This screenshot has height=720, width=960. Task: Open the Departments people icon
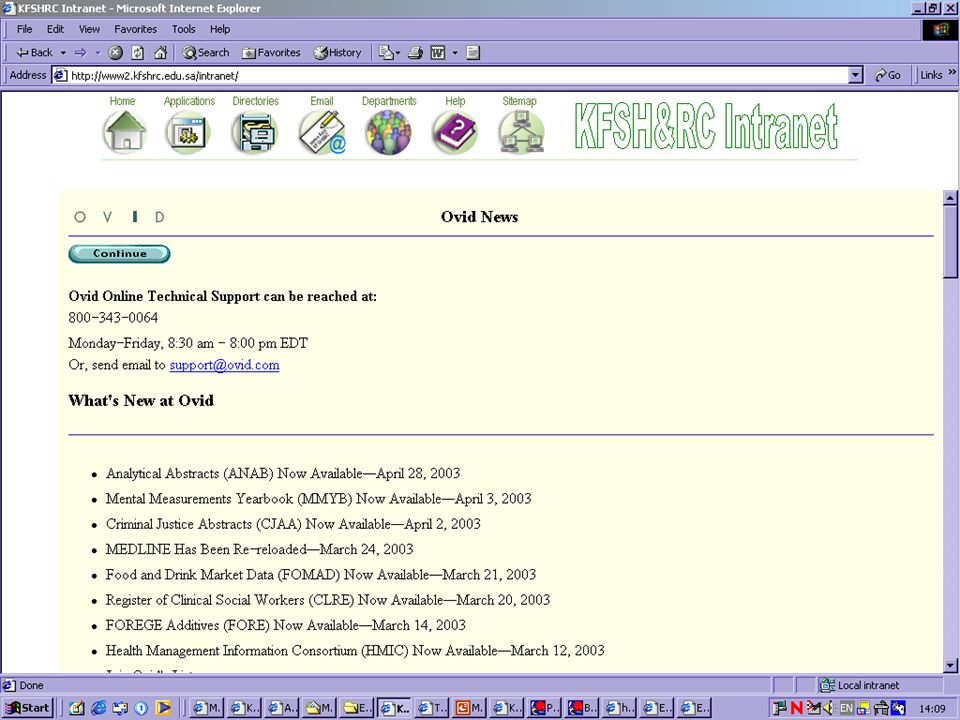[x=388, y=132]
